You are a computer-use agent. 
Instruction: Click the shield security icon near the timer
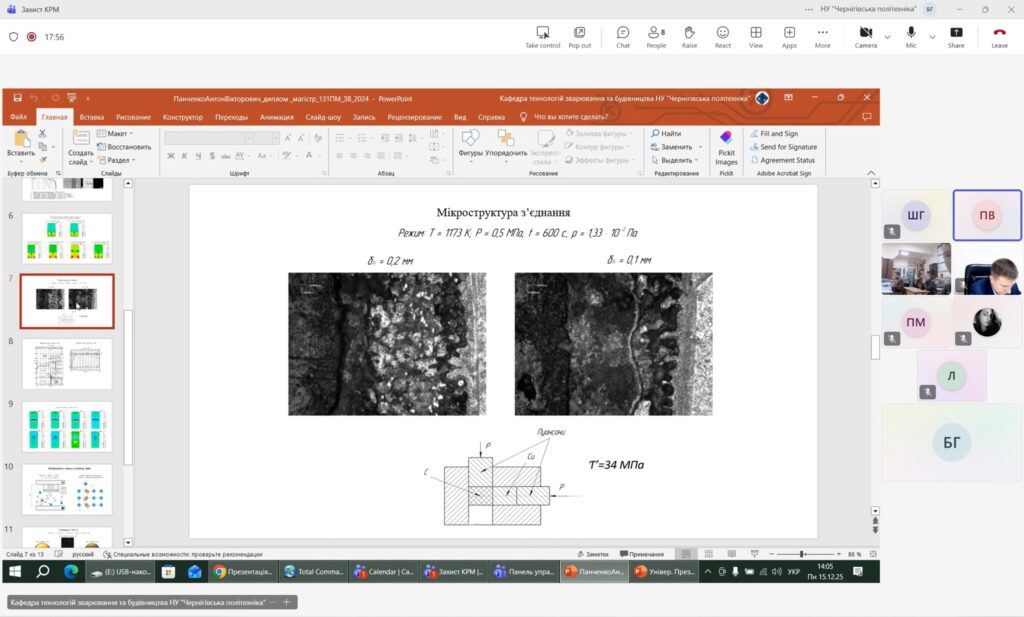[x=14, y=37]
